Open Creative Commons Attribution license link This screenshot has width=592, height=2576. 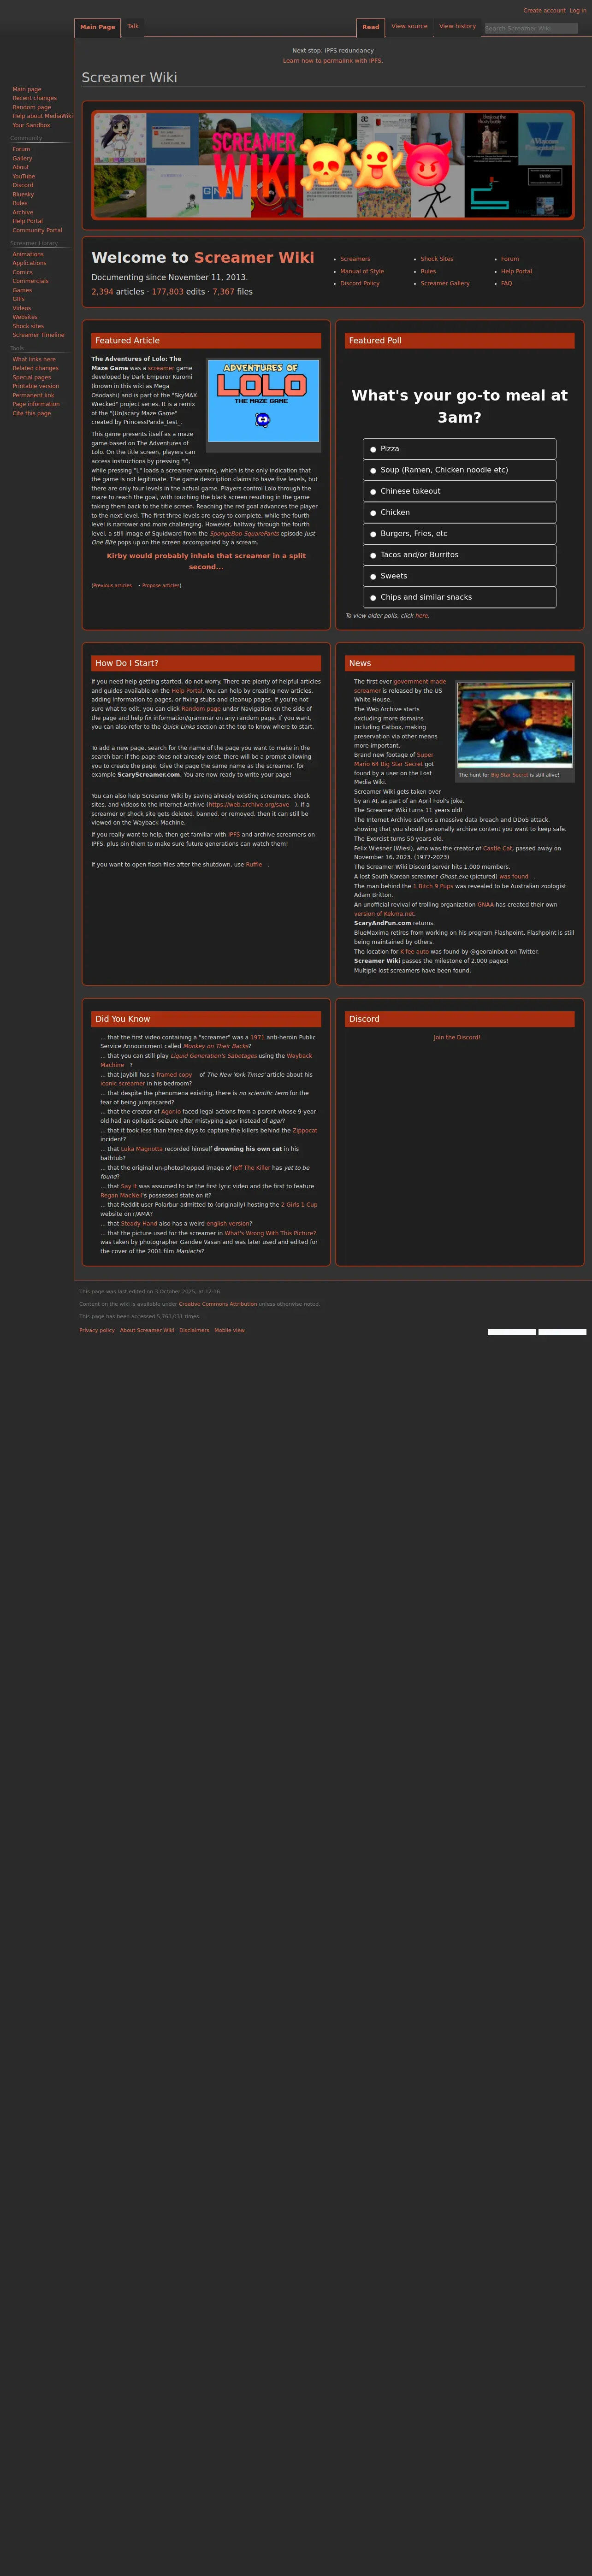[218, 1304]
